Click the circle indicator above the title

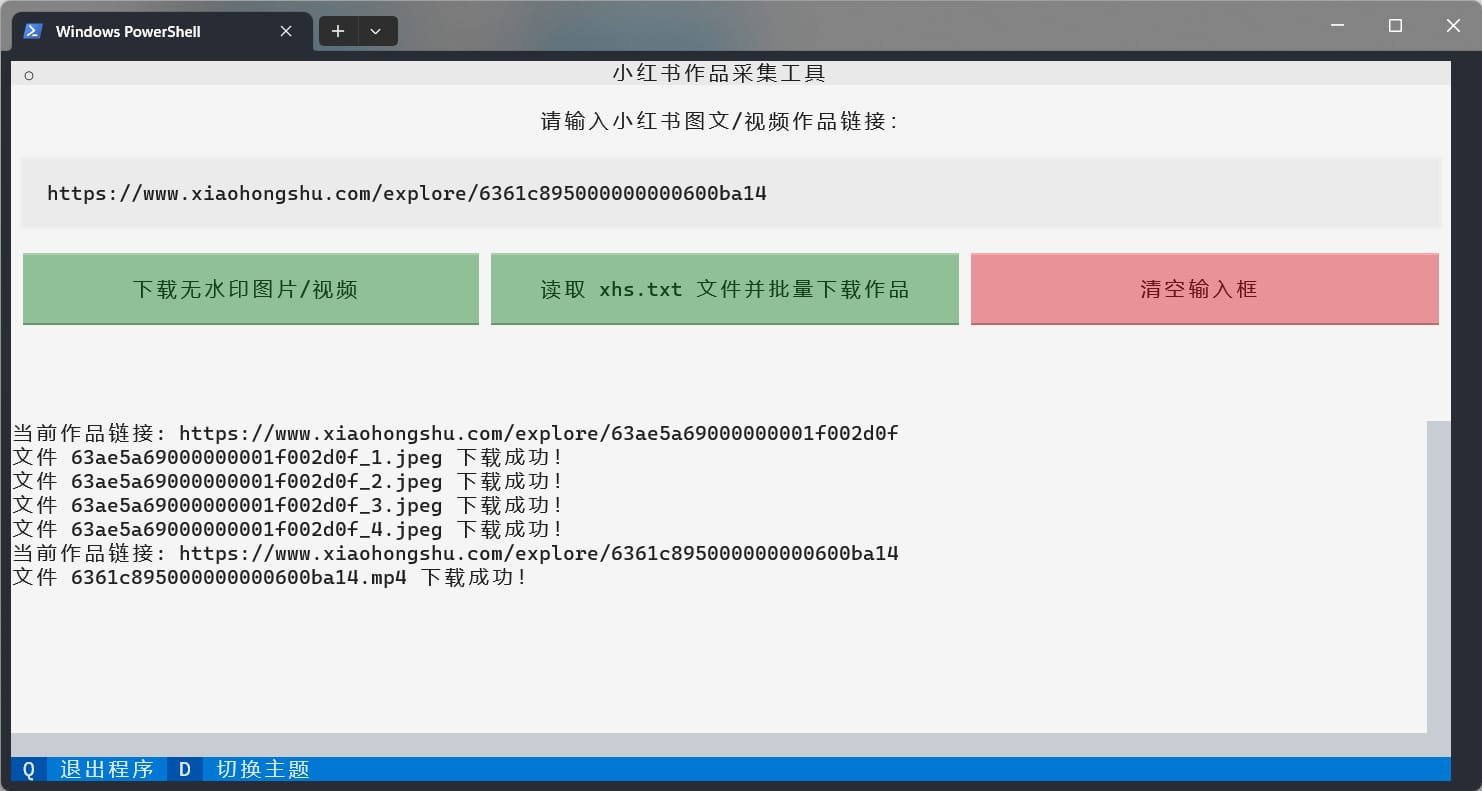(x=29, y=74)
